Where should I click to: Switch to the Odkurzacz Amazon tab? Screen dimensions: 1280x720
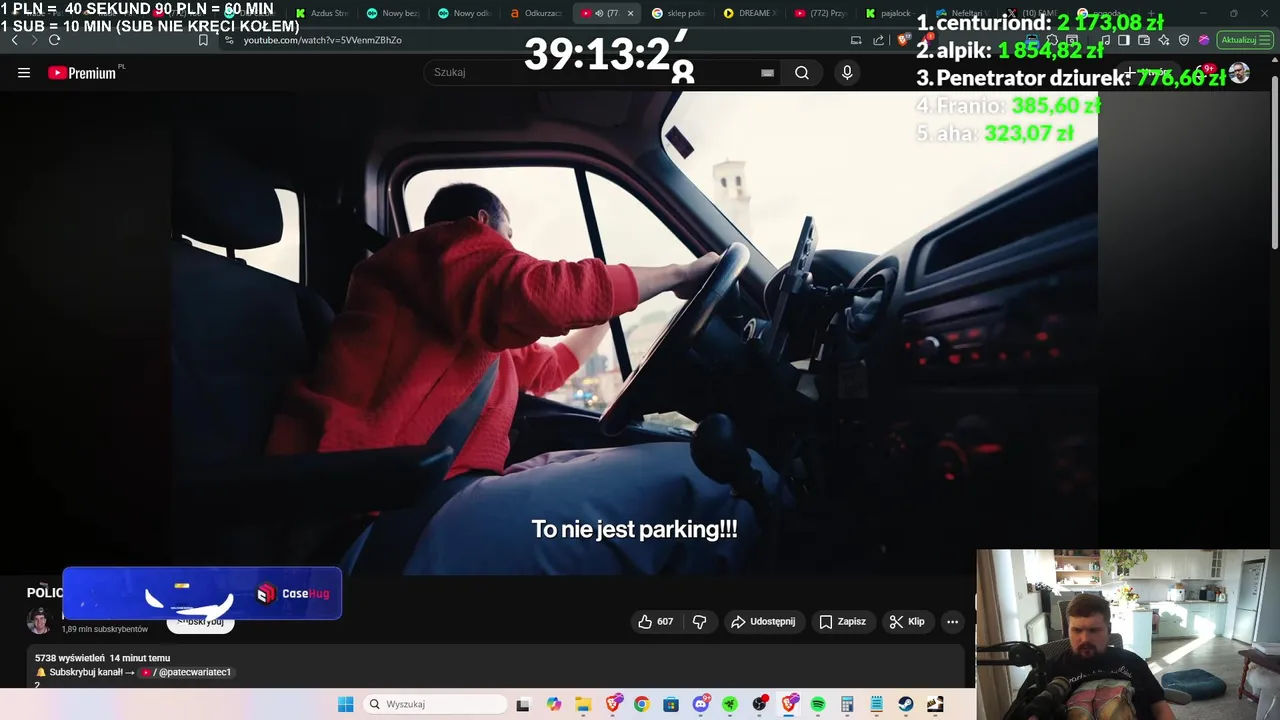pyautogui.click(x=536, y=13)
